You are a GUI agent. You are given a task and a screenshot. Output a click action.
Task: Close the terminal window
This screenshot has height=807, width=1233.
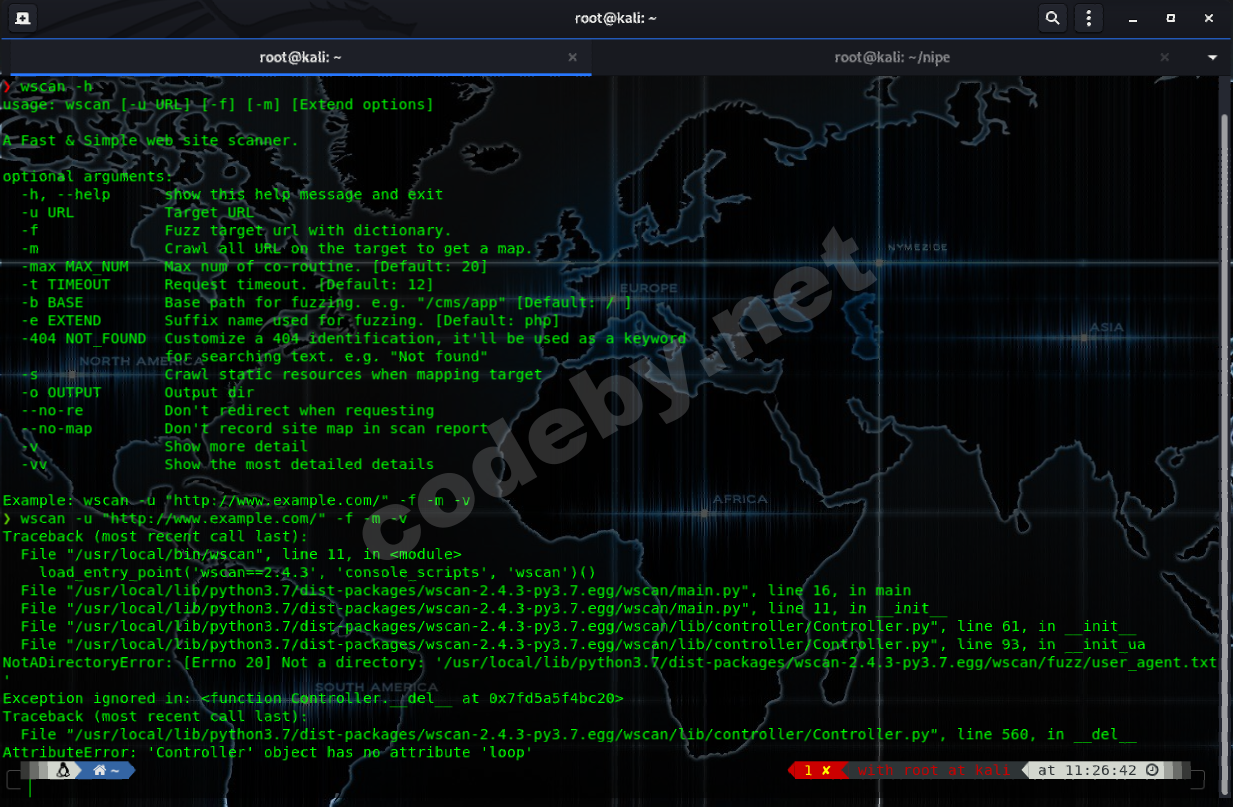click(1210, 18)
